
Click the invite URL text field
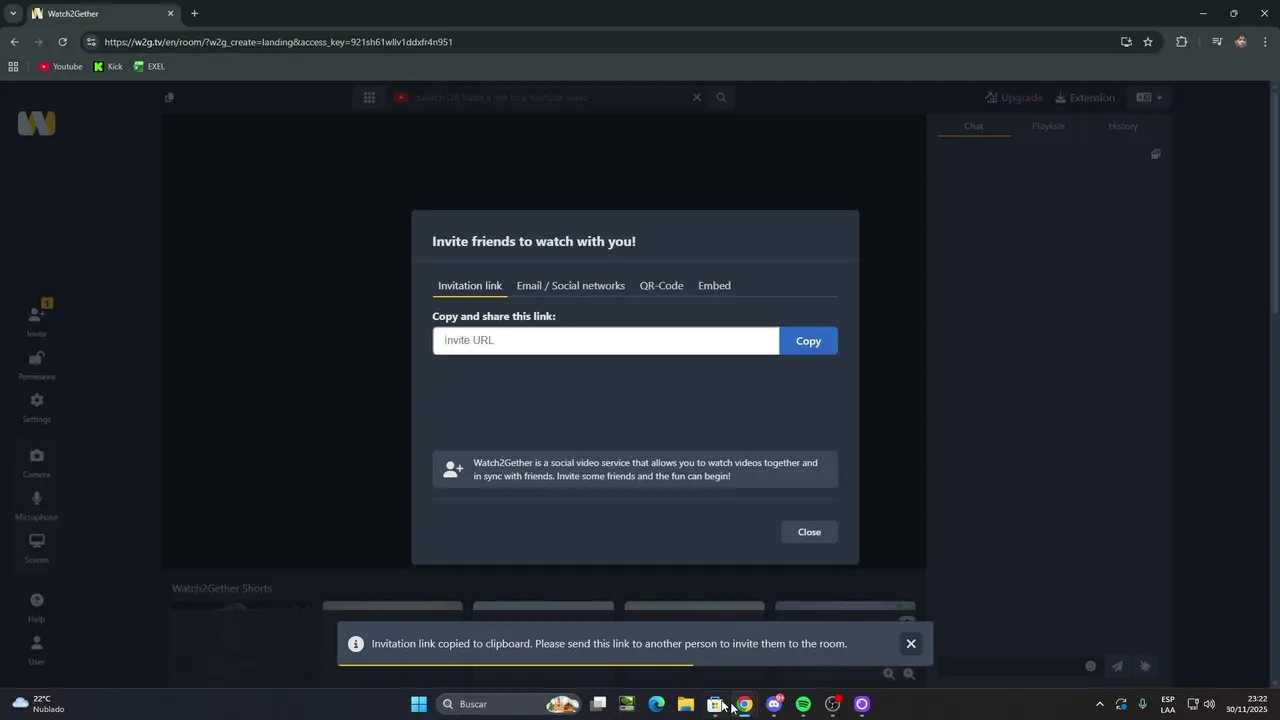(x=606, y=341)
